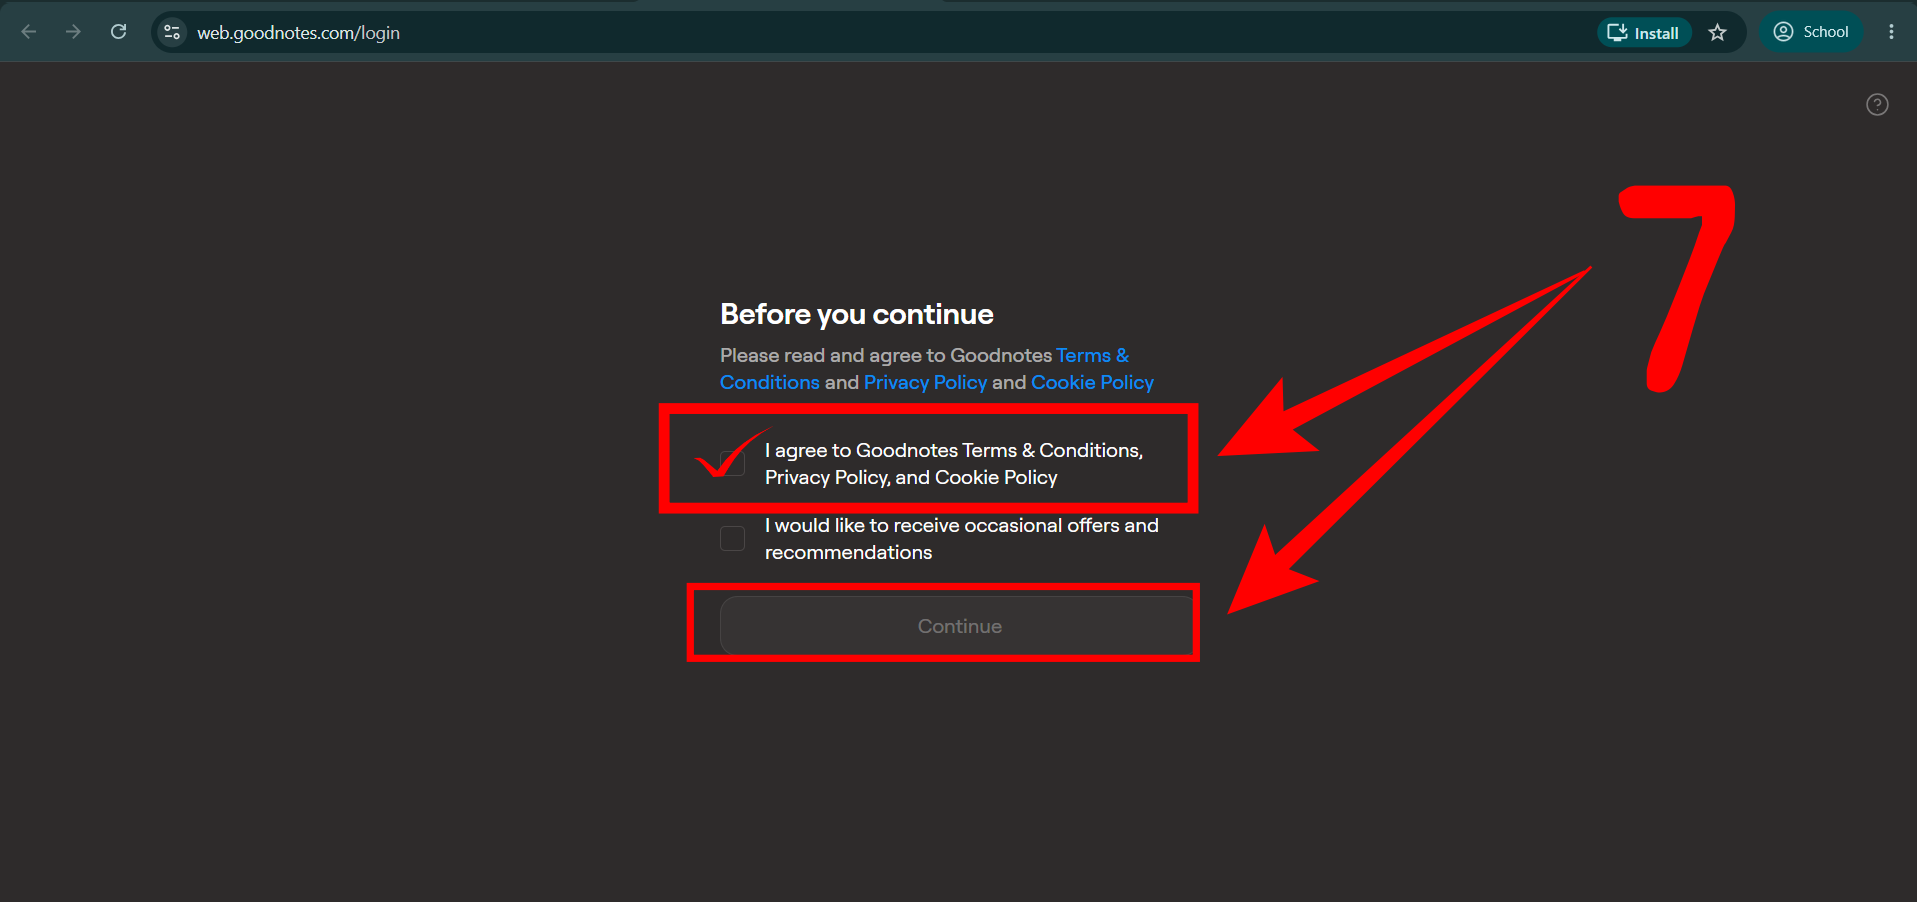Screen dimensions: 1917x902
Task: Open the help question mark icon
Action: click(x=1877, y=104)
